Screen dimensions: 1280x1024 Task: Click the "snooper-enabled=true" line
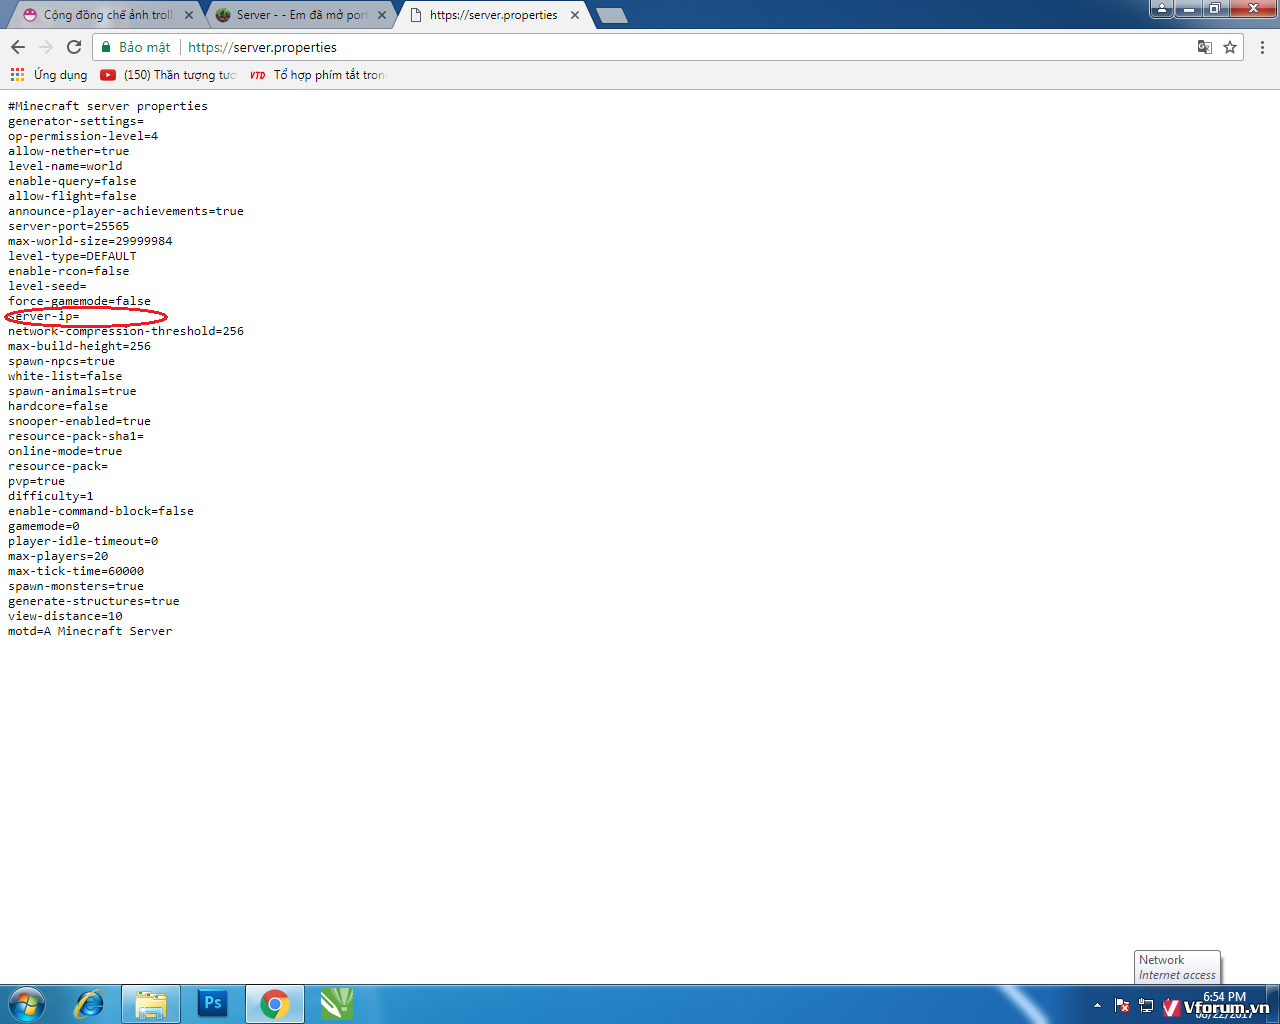(x=80, y=421)
